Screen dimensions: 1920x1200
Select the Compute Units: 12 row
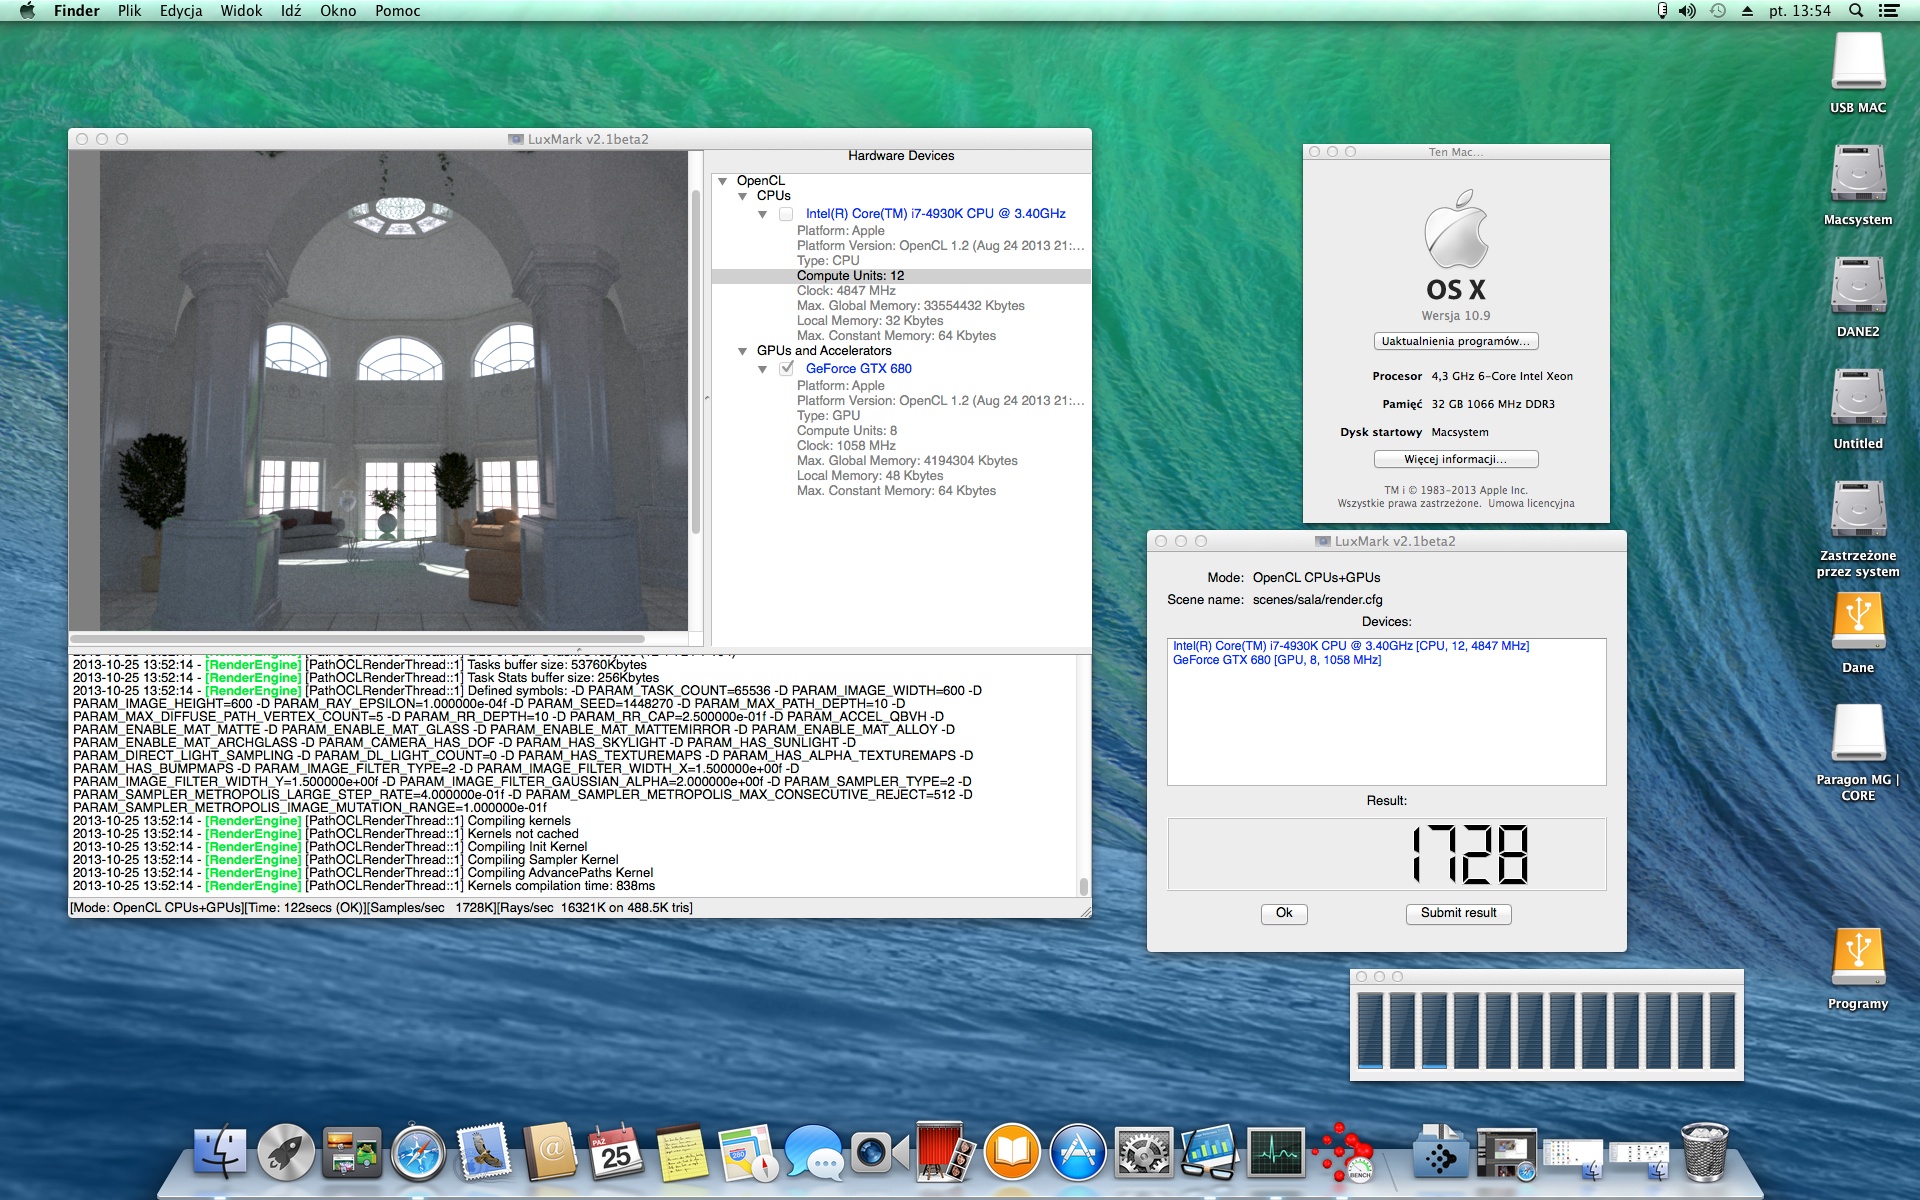[901, 276]
